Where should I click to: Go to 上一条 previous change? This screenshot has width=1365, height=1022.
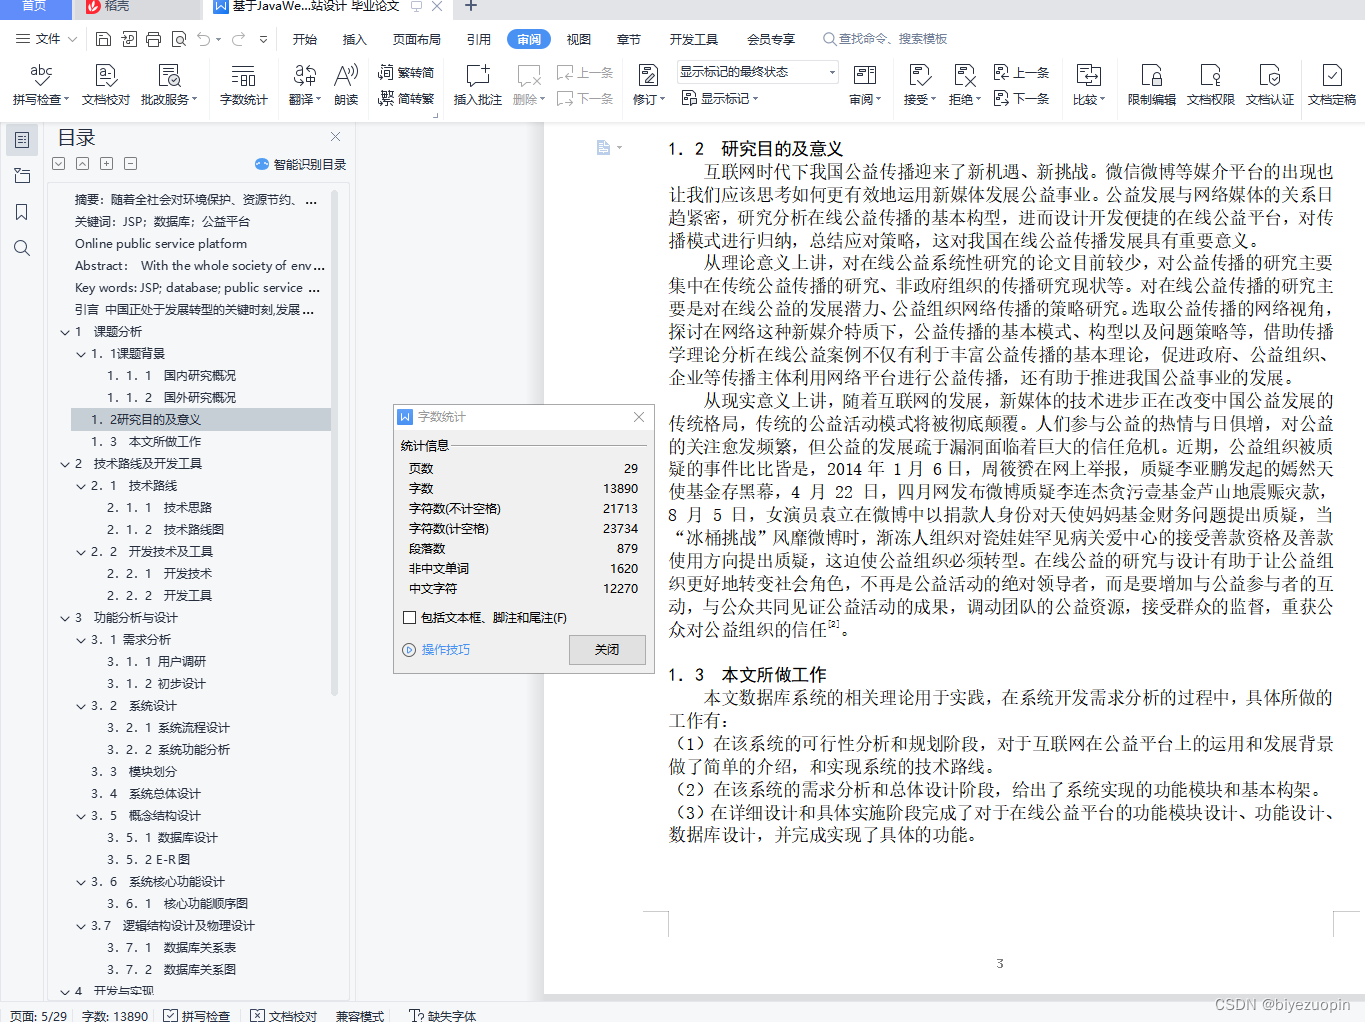click(1022, 73)
